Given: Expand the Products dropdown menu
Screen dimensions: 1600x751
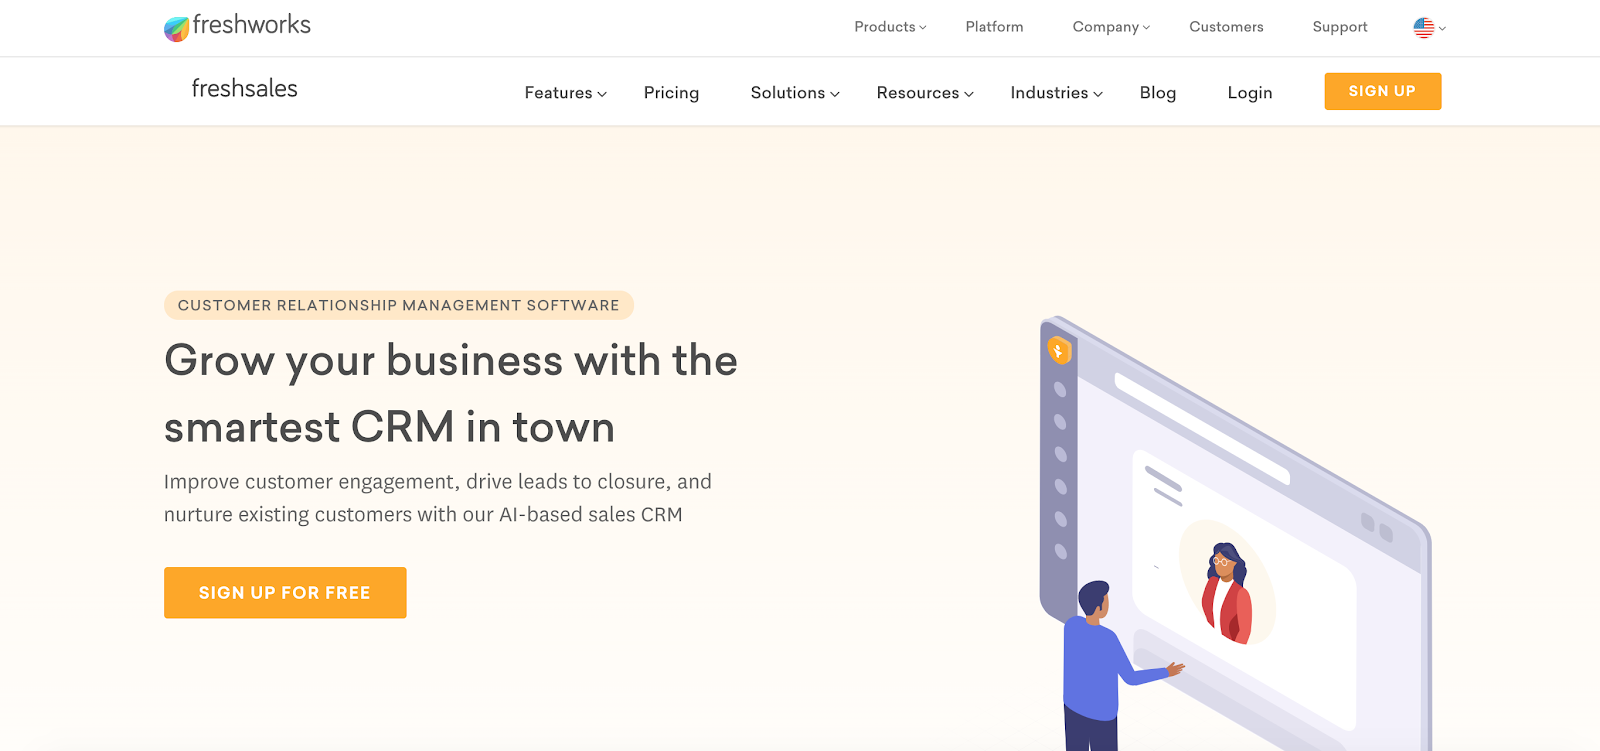Looking at the screenshot, I should (x=890, y=27).
